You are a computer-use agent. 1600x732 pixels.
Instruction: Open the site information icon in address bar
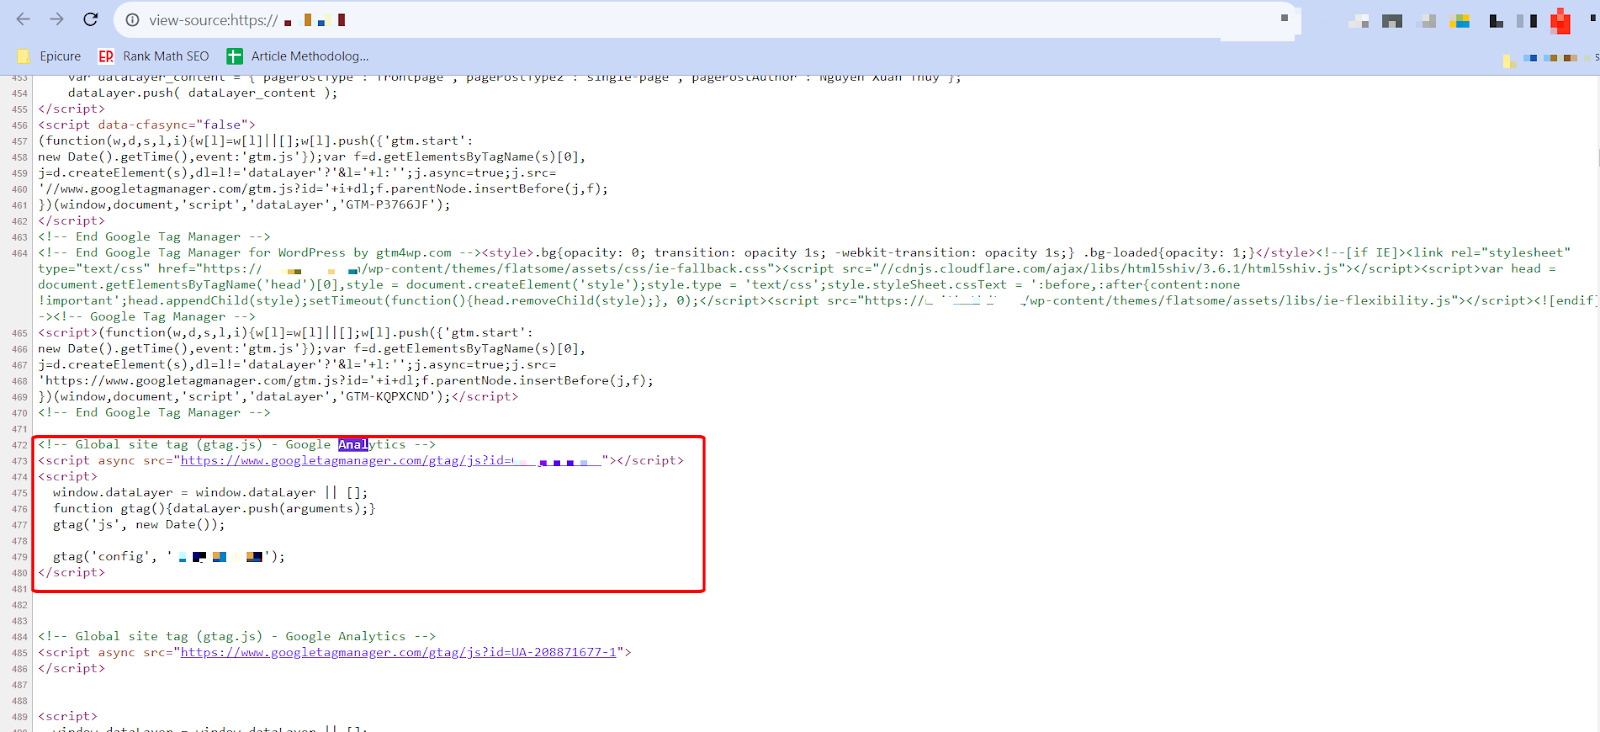tap(132, 20)
